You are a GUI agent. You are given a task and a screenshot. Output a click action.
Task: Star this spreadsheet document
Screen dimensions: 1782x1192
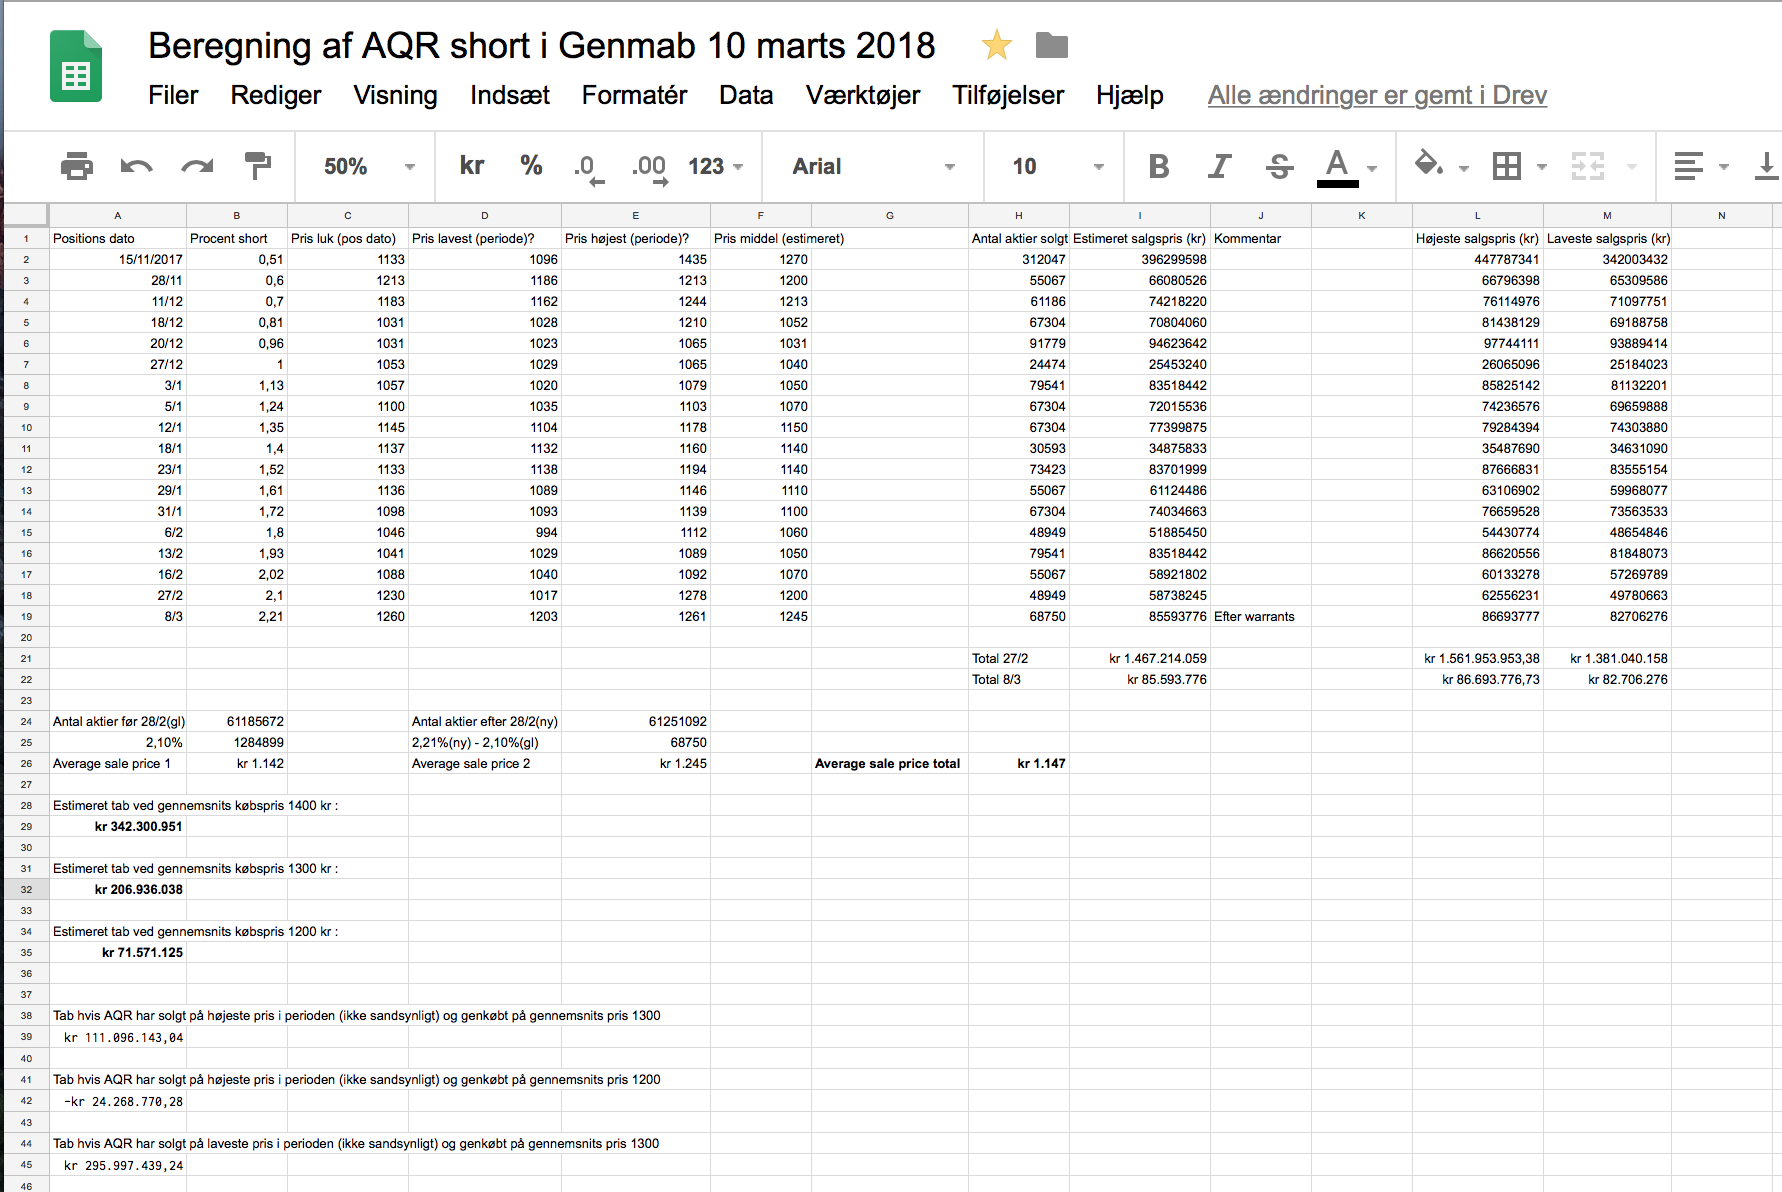coord(996,45)
